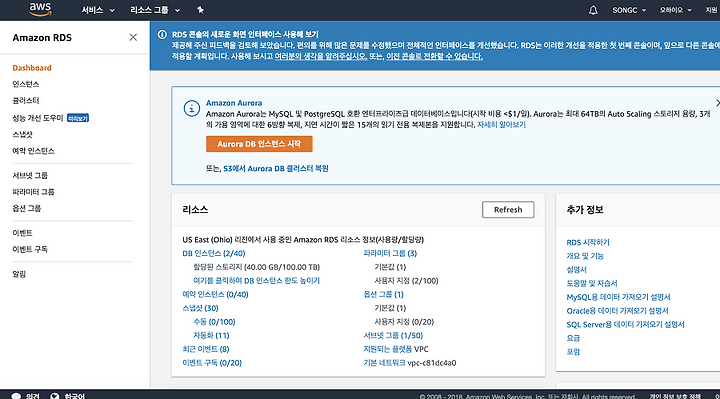Open 파라미터 그룹 in the sidebar
This screenshot has width=720, height=399.
coord(34,192)
